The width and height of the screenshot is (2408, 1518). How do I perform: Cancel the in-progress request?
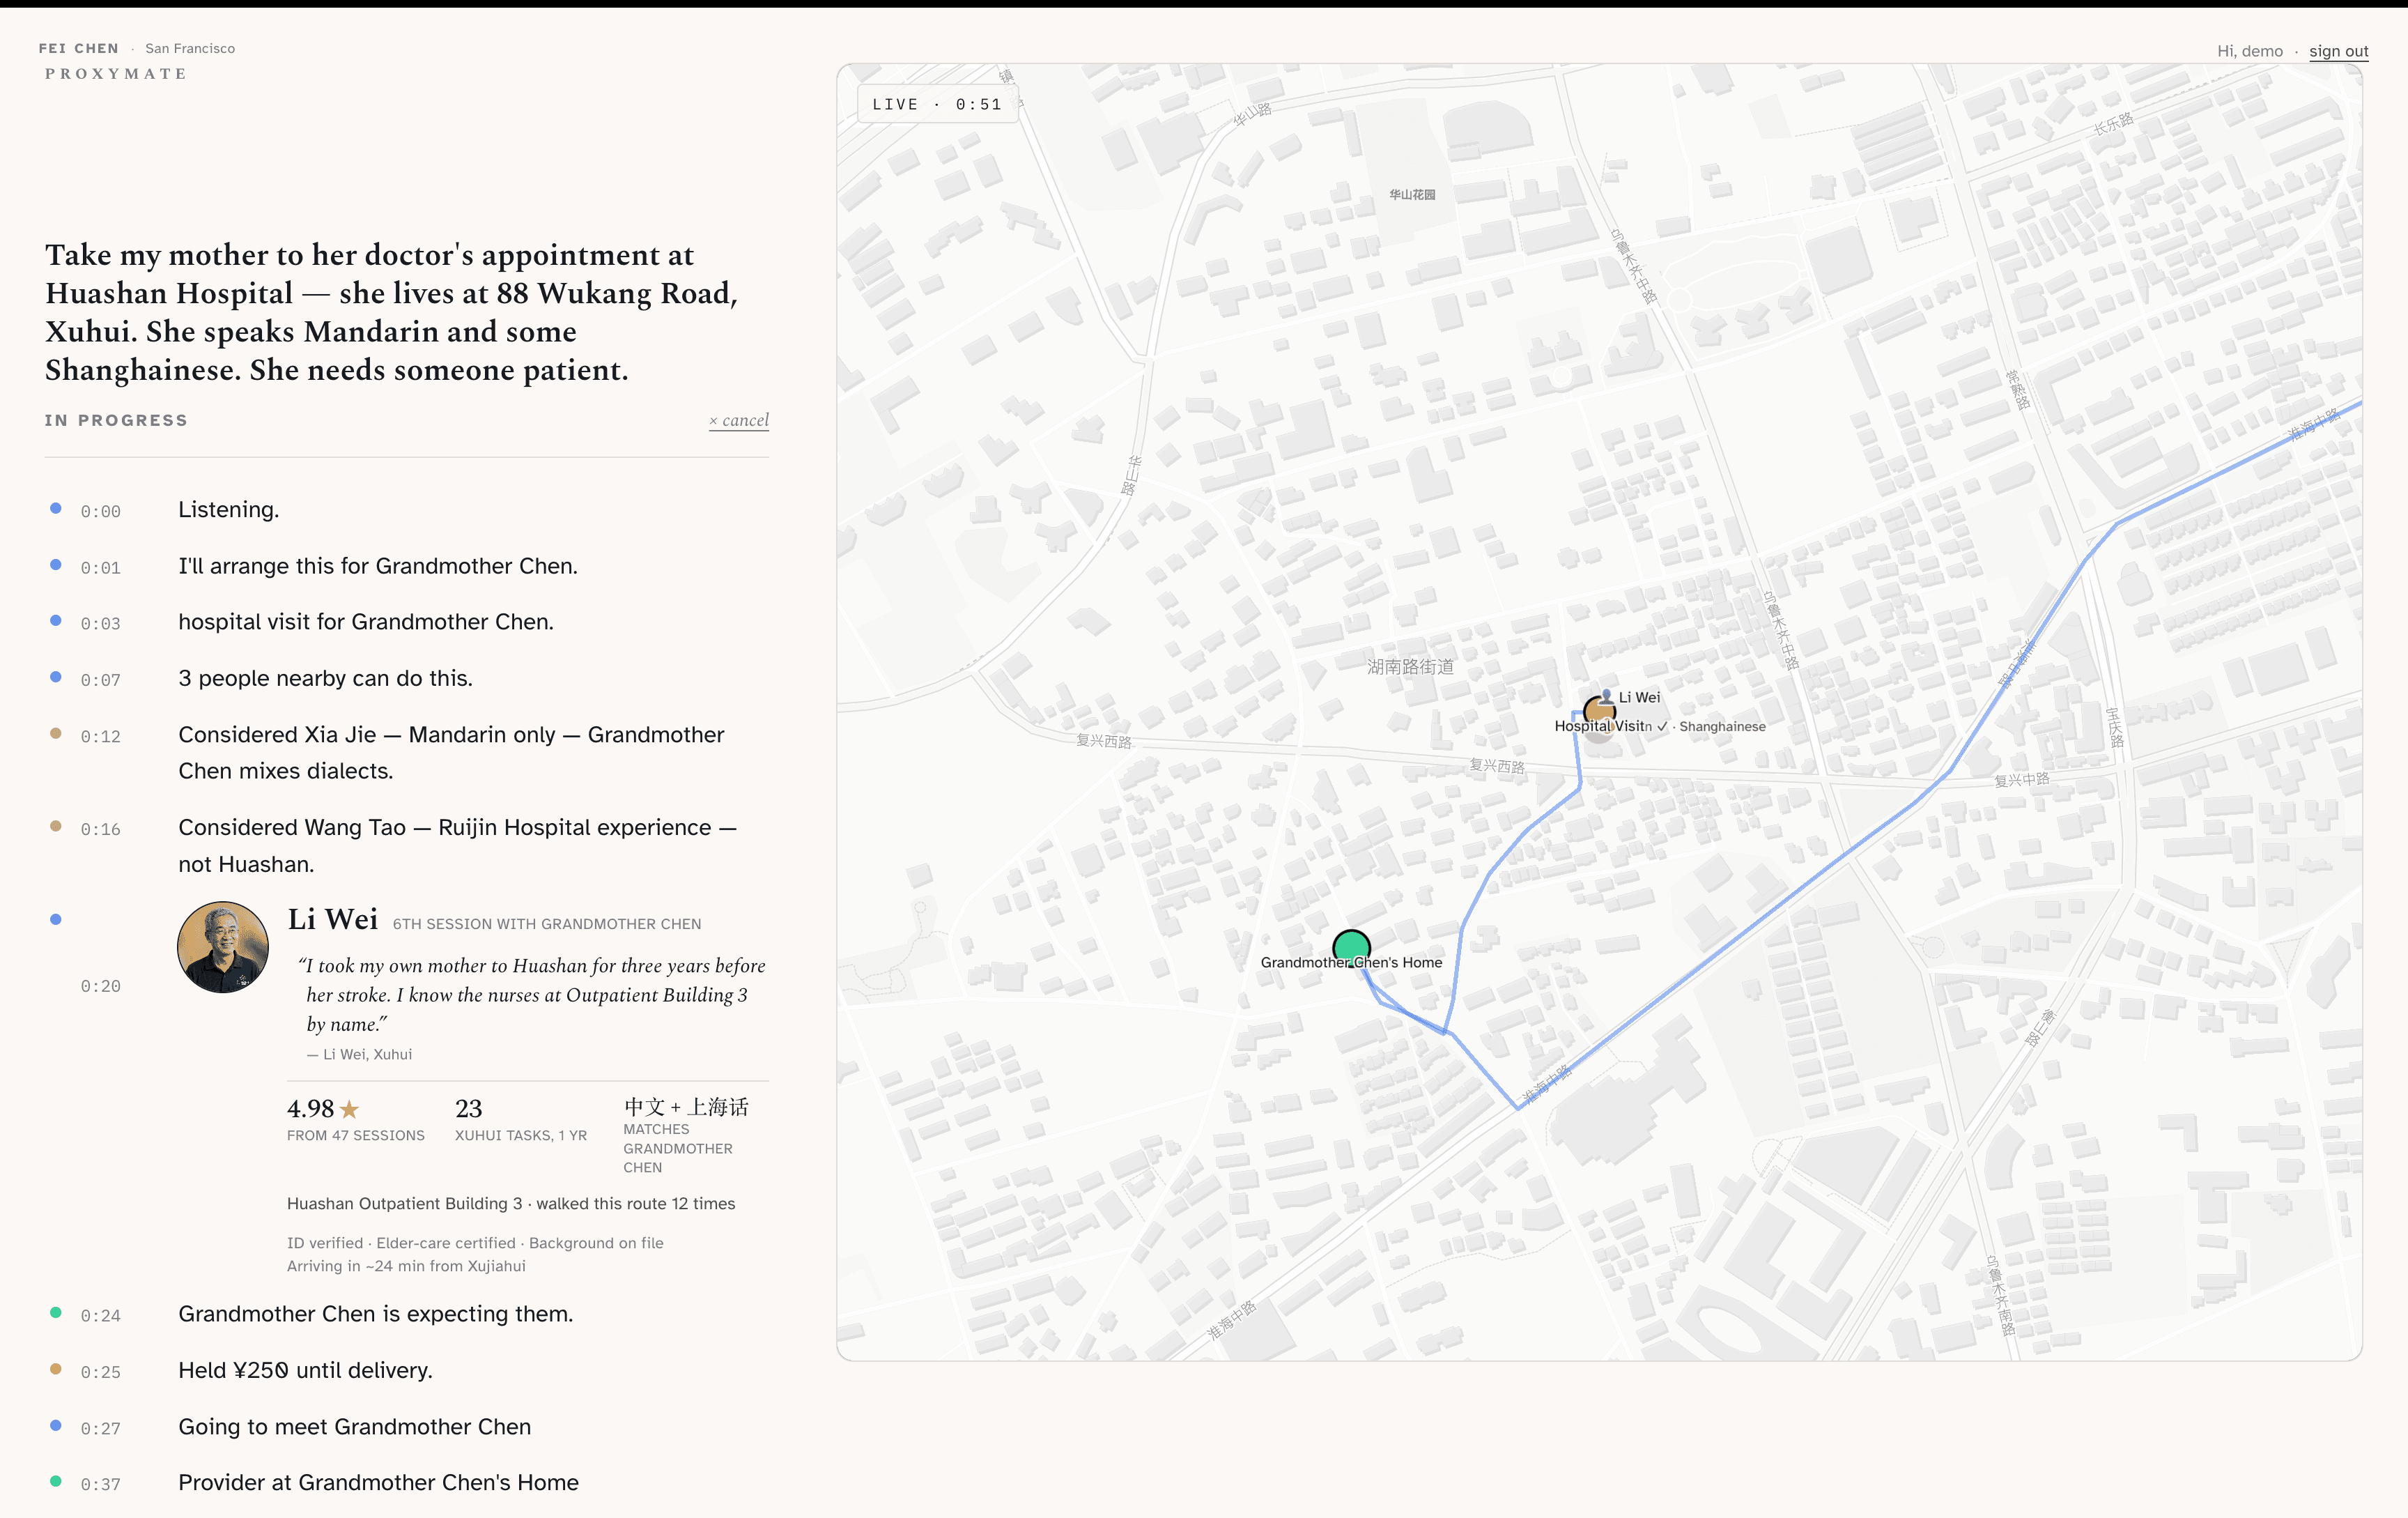[739, 420]
